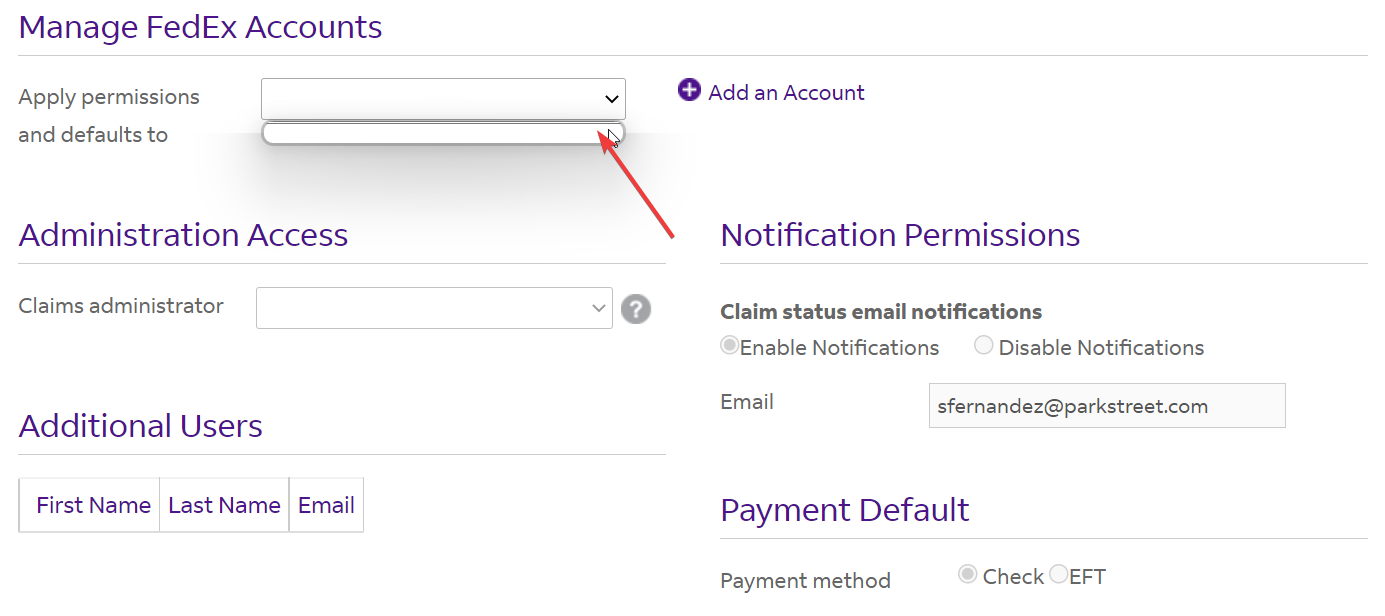Choose Check as payment method
The width and height of the screenshot is (1385, 616).
click(x=968, y=575)
